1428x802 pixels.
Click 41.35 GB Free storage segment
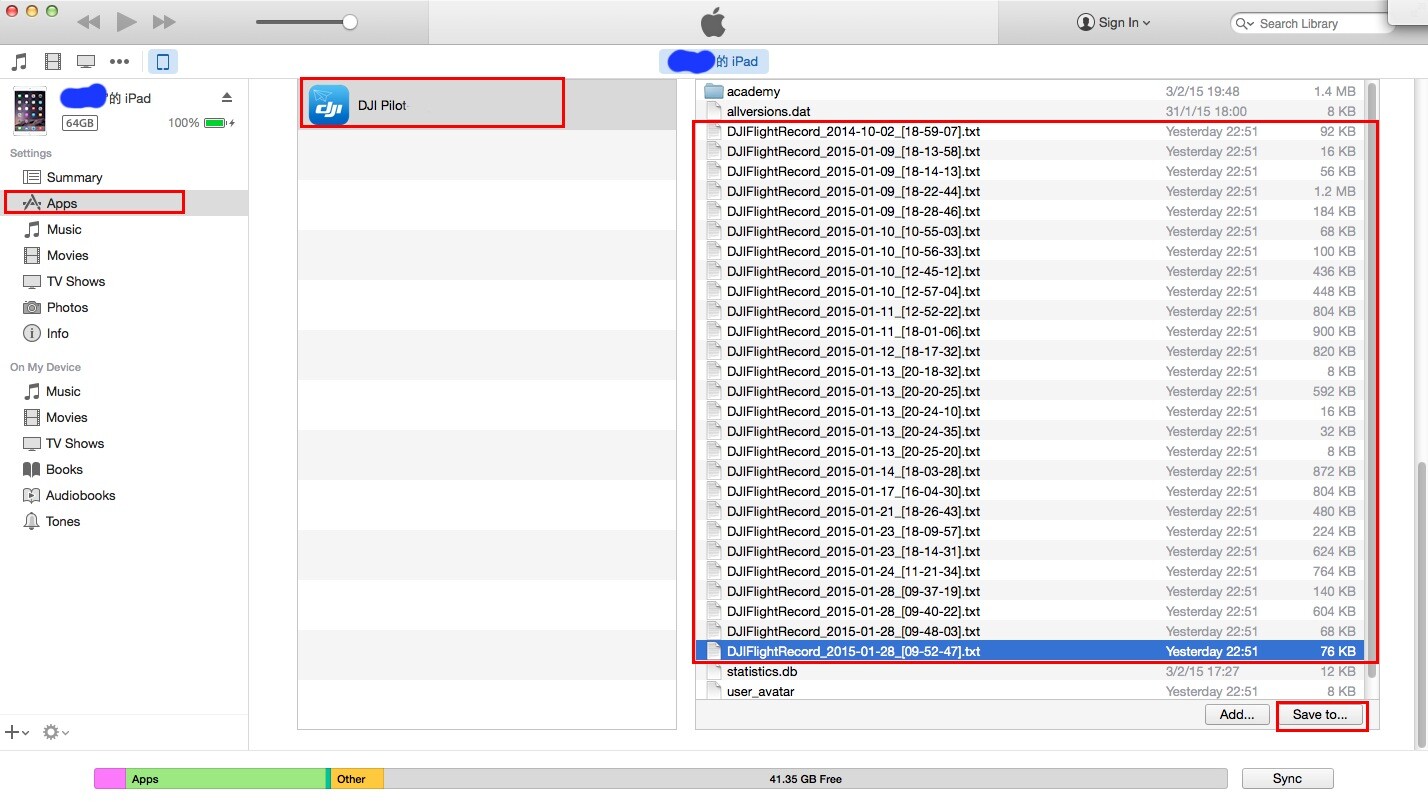[x=805, y=779]
